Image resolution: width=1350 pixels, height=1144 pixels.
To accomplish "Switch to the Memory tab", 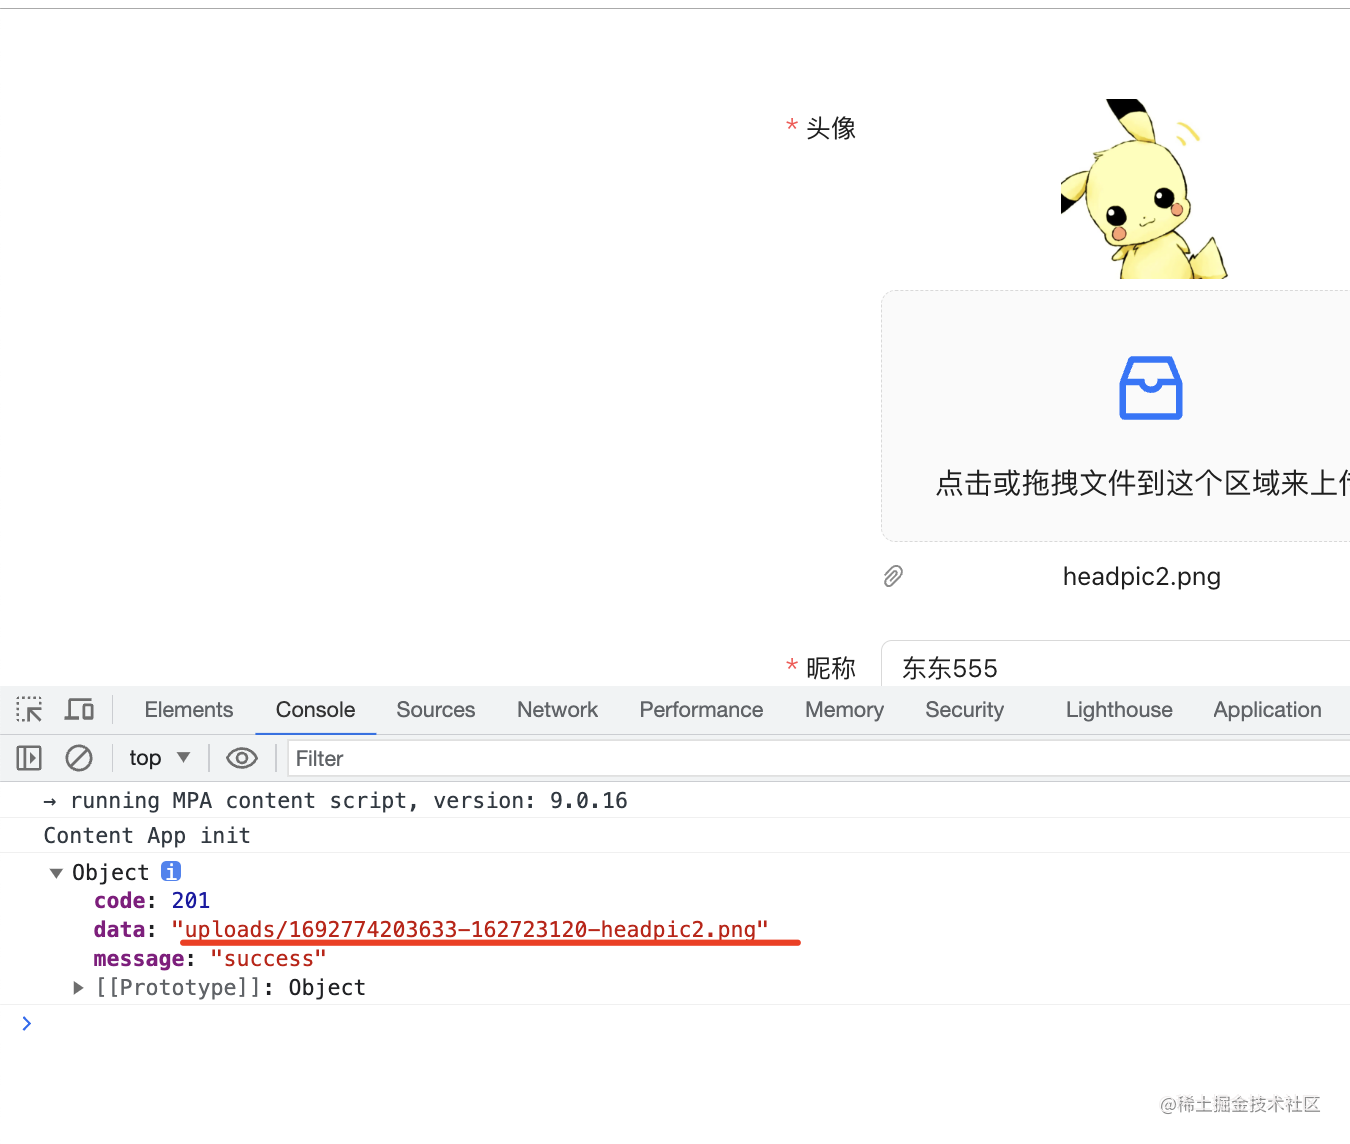I will pyautogui.click(x=844, y=710).
